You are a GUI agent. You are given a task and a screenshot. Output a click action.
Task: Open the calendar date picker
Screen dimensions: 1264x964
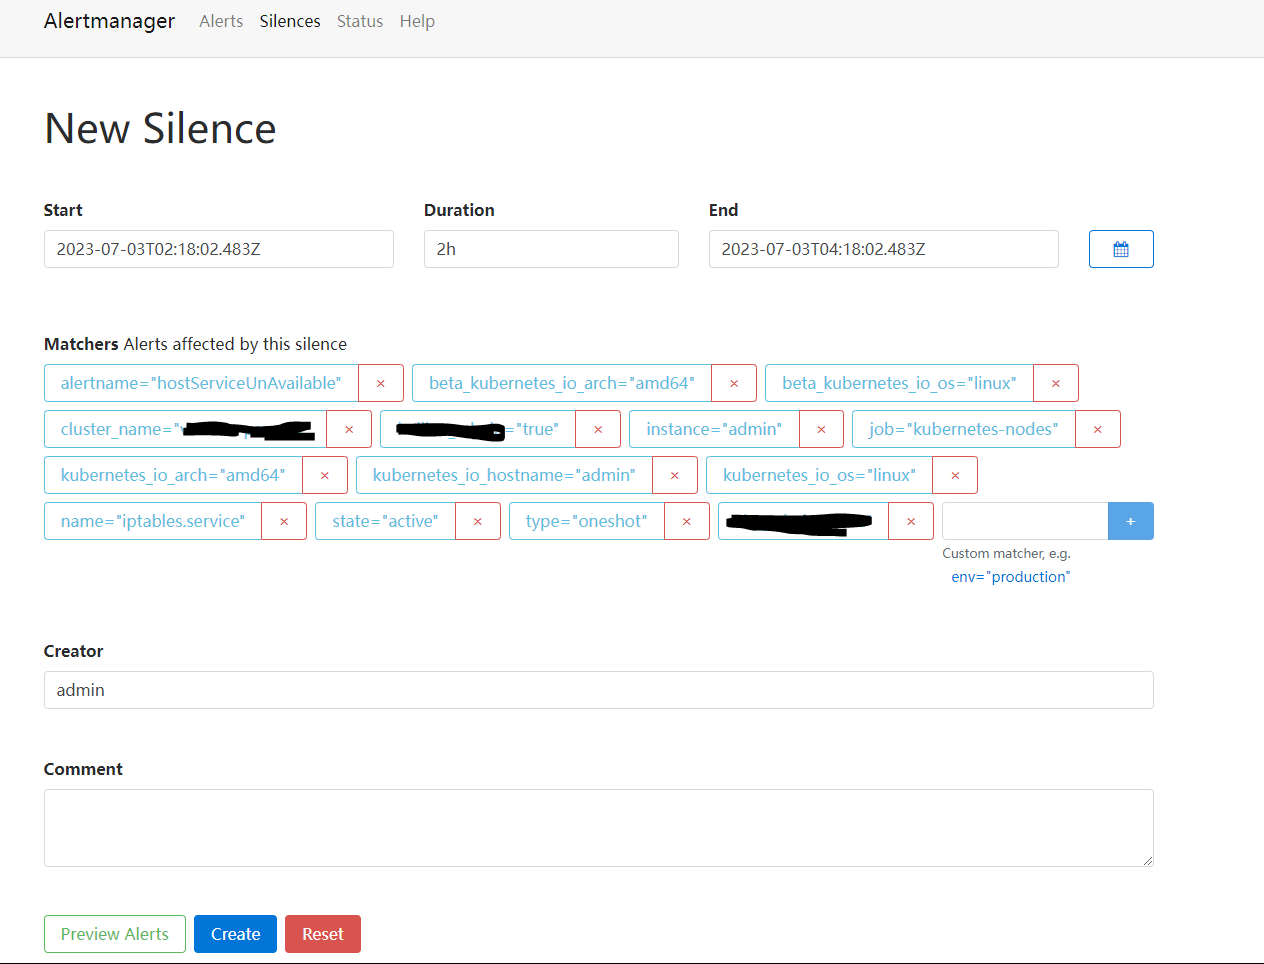coord(1120,249)
